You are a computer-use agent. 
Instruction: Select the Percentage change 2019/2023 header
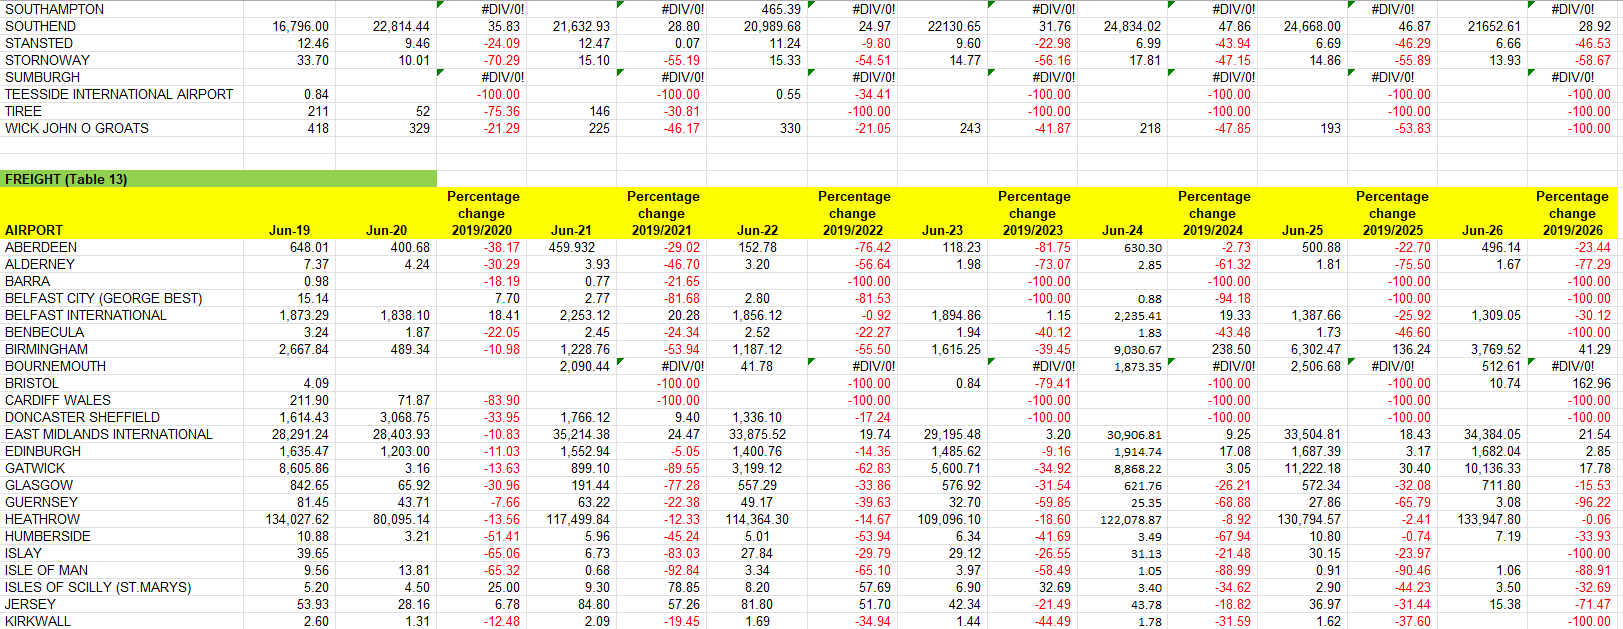[x=1033, y=213]
